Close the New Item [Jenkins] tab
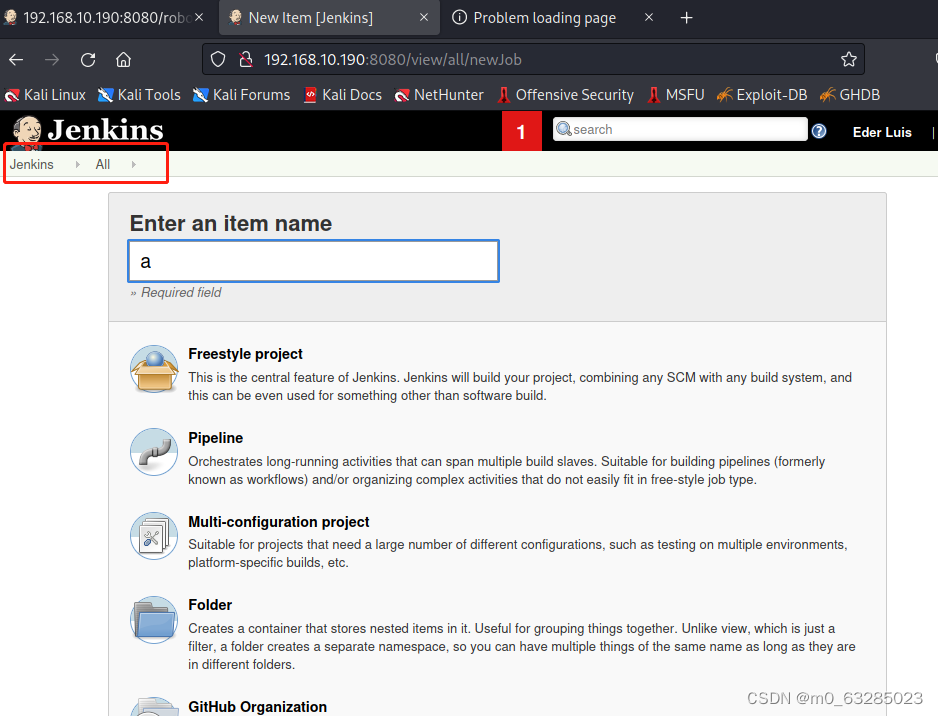 (x=424, y=17)
